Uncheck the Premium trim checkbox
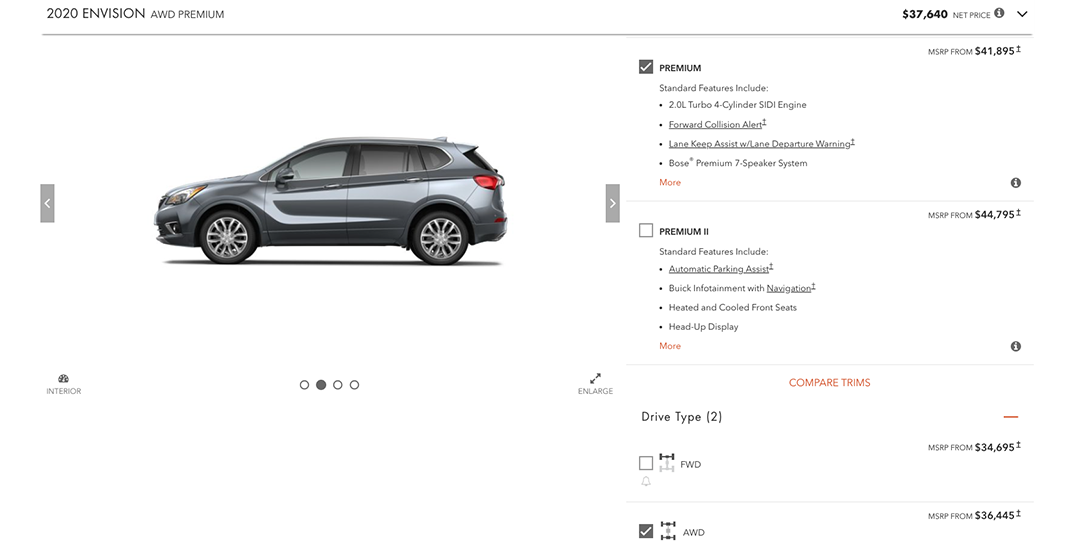 646,68
